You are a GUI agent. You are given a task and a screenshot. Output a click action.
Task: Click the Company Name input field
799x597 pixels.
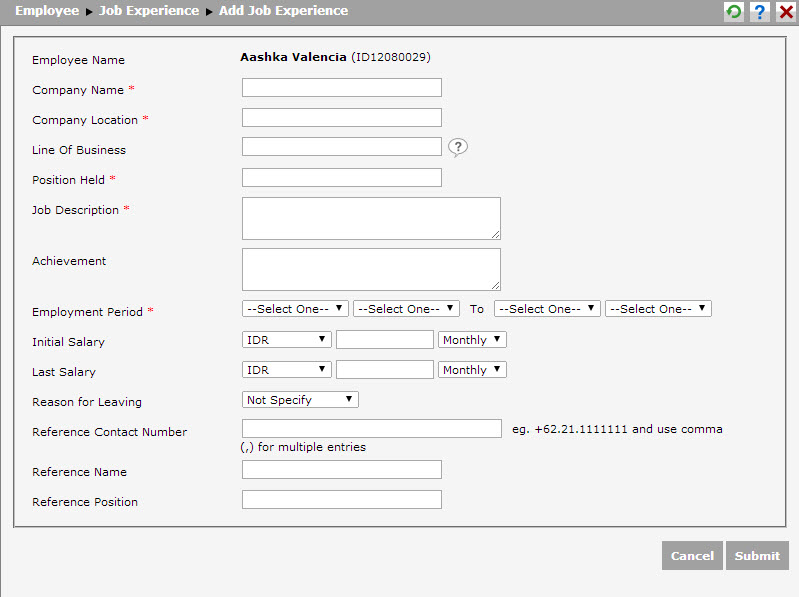click(341, 88)
